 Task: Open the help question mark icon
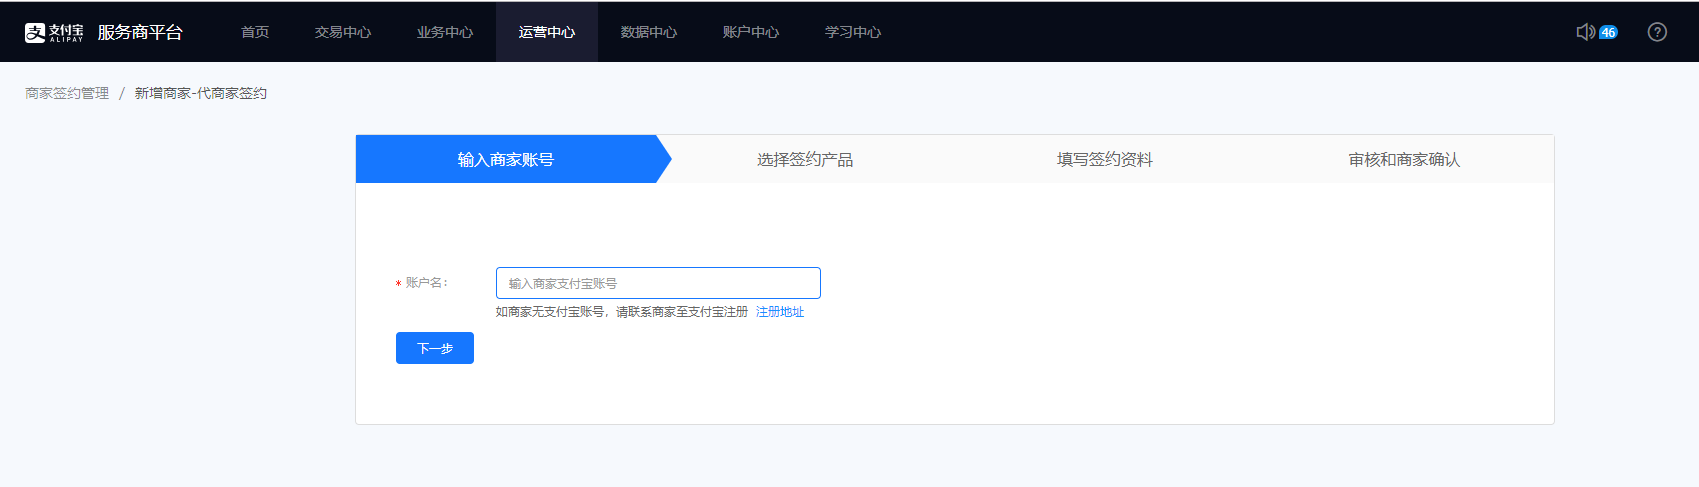[x=1657, y=32]
